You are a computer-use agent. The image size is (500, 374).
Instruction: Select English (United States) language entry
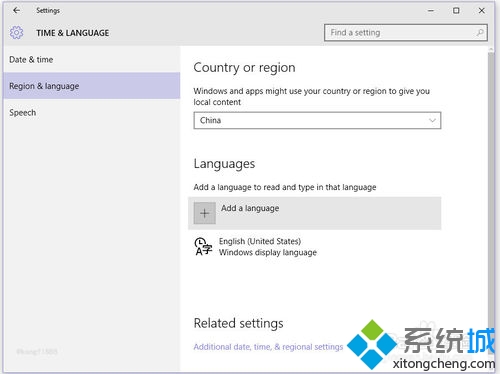pos(314,247)
